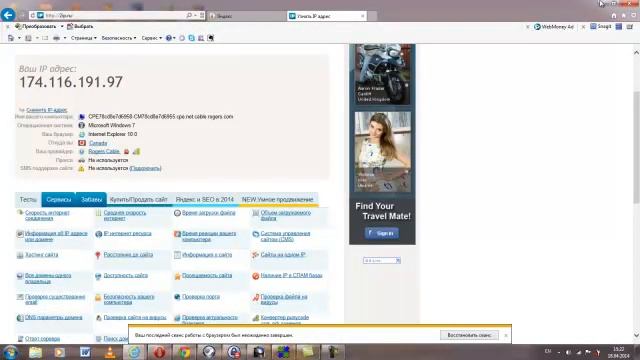Click the Подключить link for SMS support

point(145,168)
